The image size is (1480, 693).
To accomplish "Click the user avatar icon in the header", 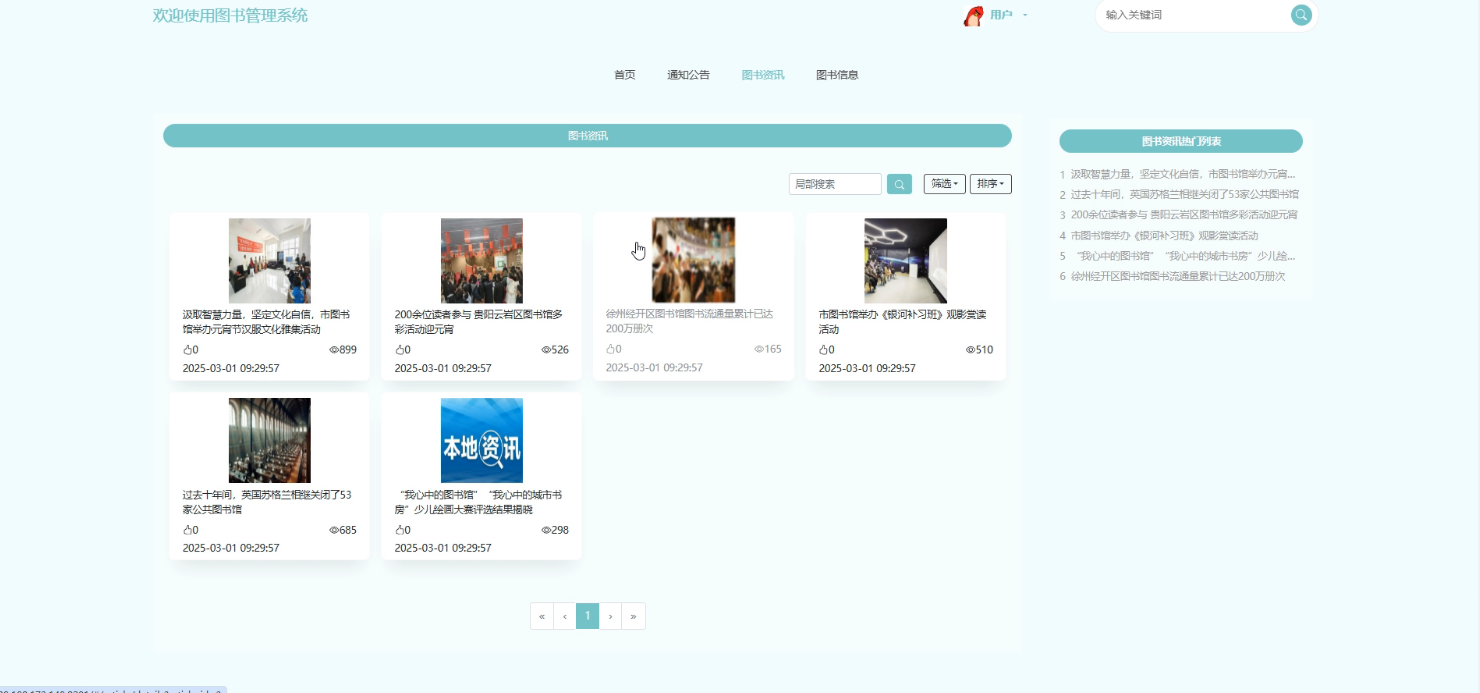I will point(973,15).
